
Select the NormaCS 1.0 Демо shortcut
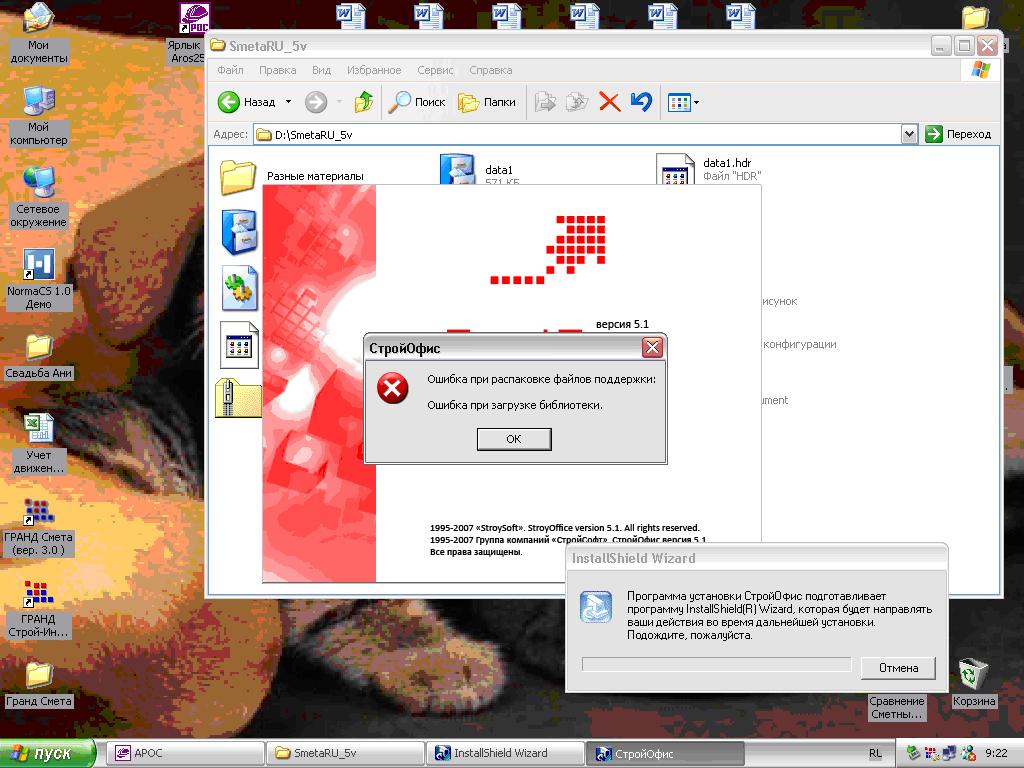(x=39, y=280)
